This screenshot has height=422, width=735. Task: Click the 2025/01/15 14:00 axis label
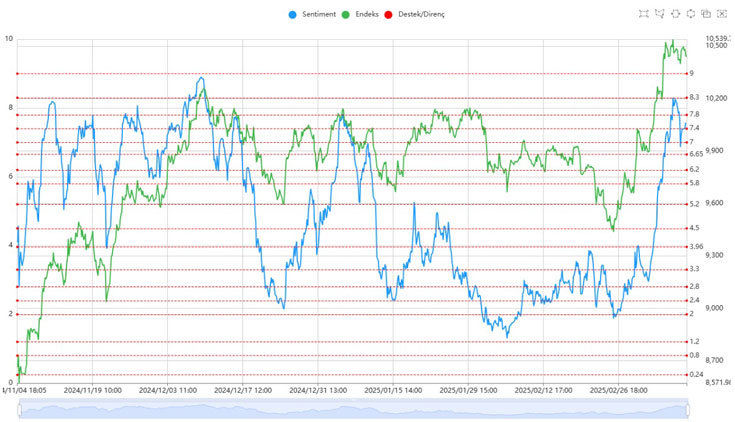[x=393, y=391]
